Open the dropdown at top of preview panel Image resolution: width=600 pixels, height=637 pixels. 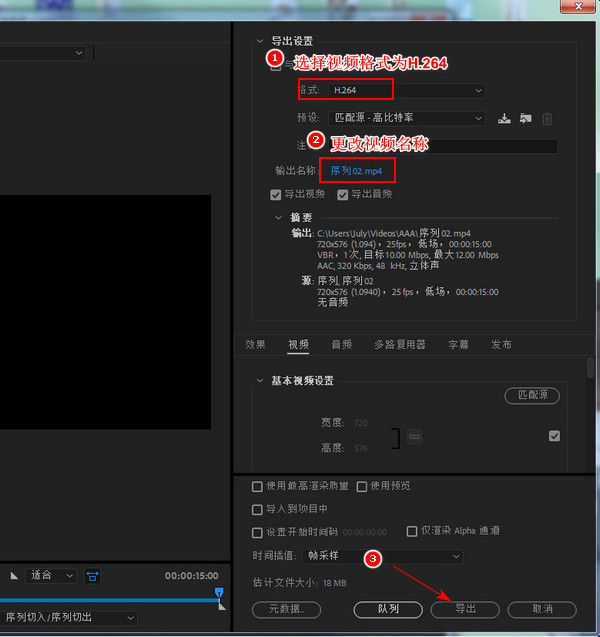(x=43, y=53)
